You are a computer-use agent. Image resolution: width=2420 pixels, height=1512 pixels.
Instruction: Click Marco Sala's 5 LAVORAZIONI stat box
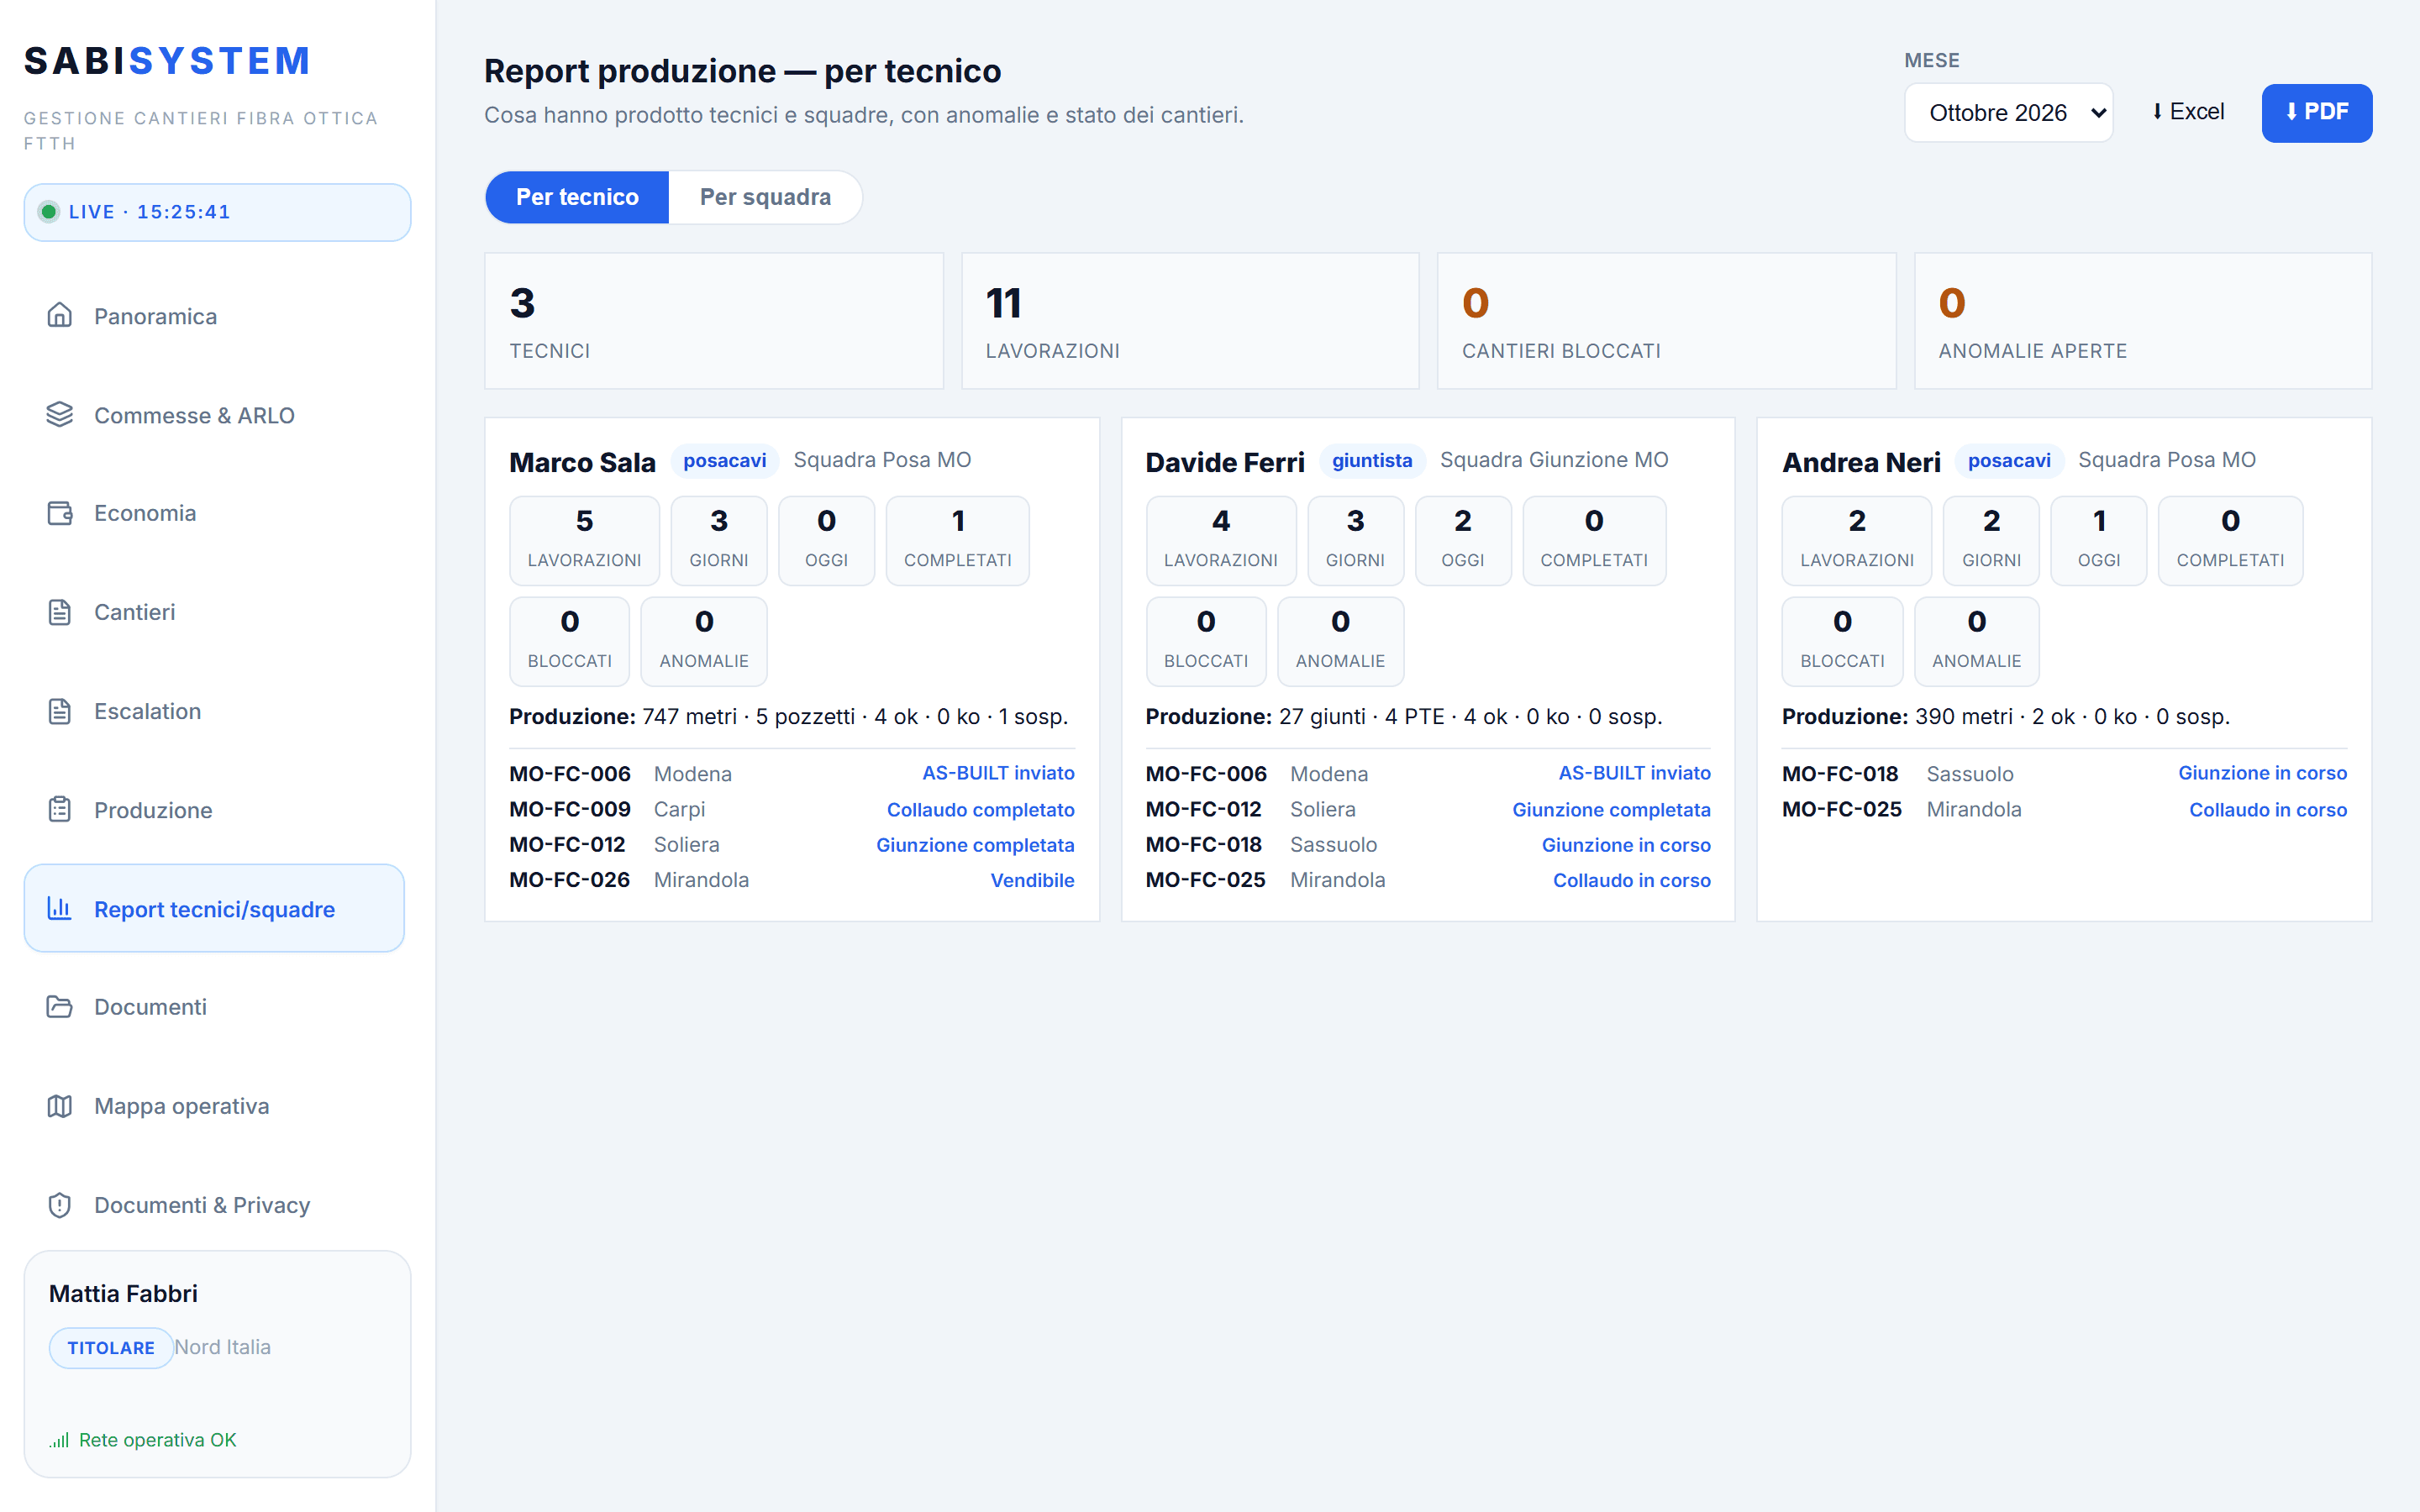(x=584, y=541)
